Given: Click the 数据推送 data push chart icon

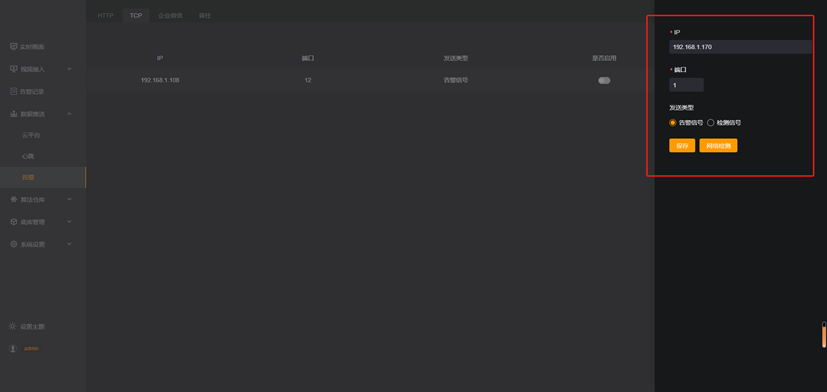Looking at the screenshot, I should click(14, 114).
